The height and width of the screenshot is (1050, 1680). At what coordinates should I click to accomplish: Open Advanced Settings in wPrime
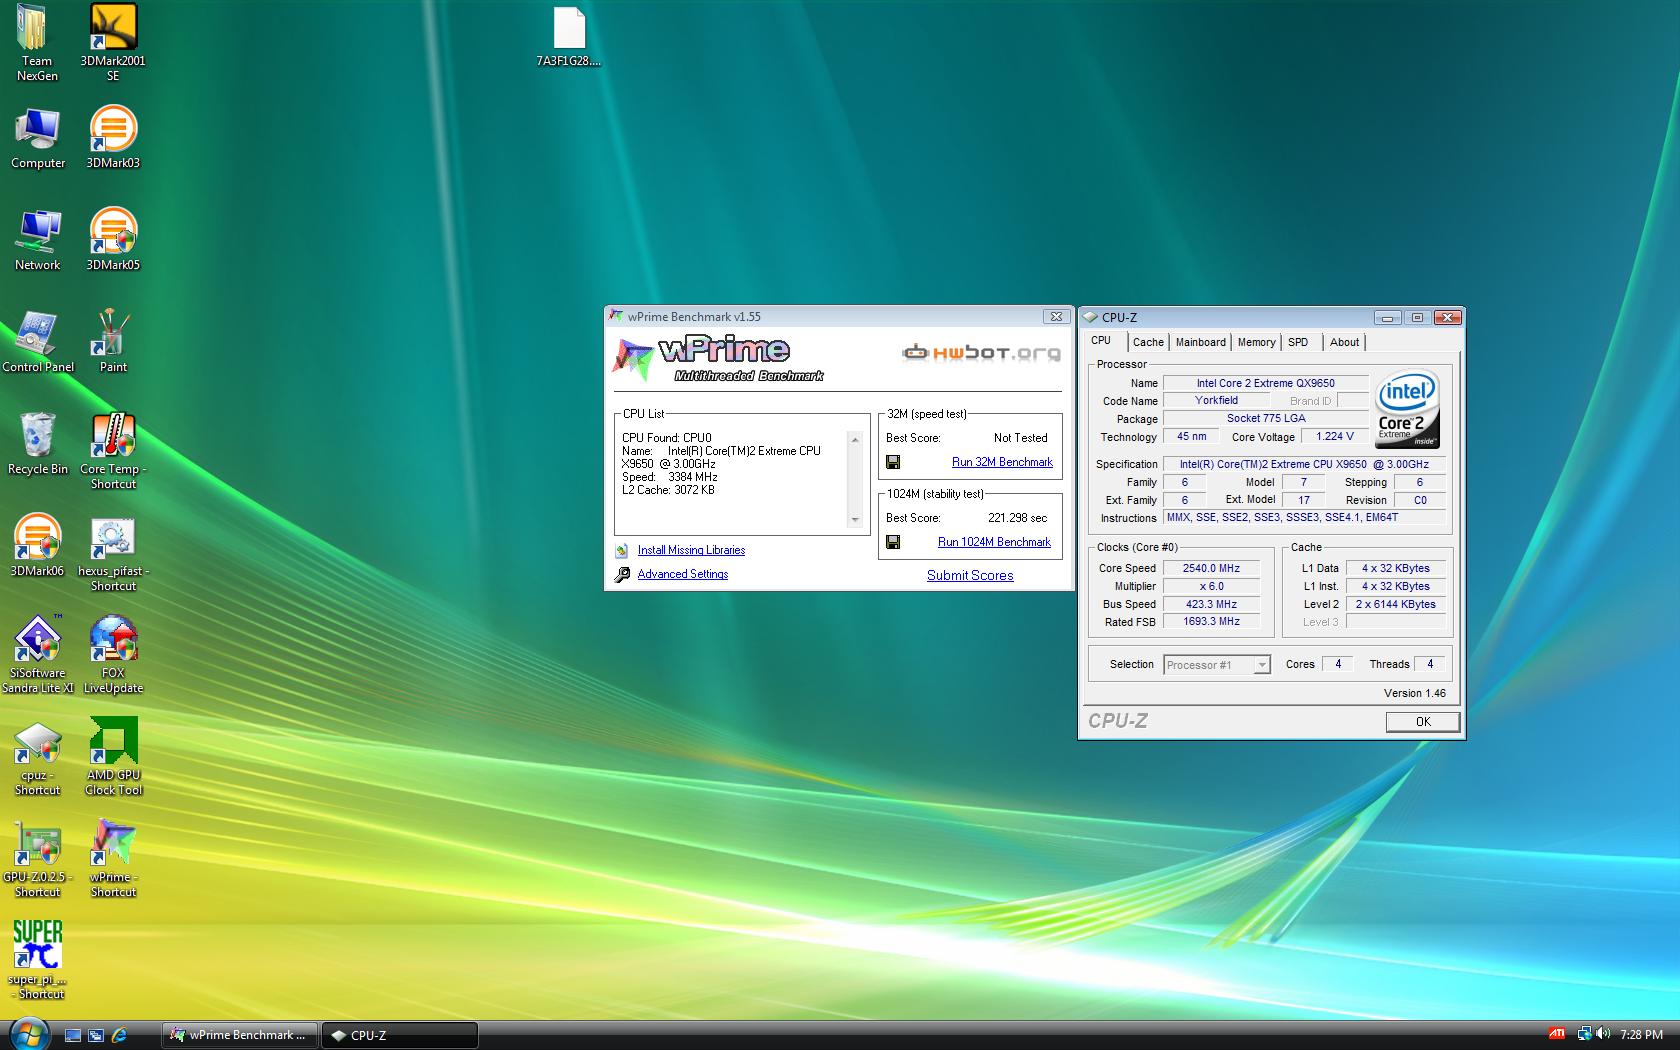pyautogui.click(x=683, y=574)
